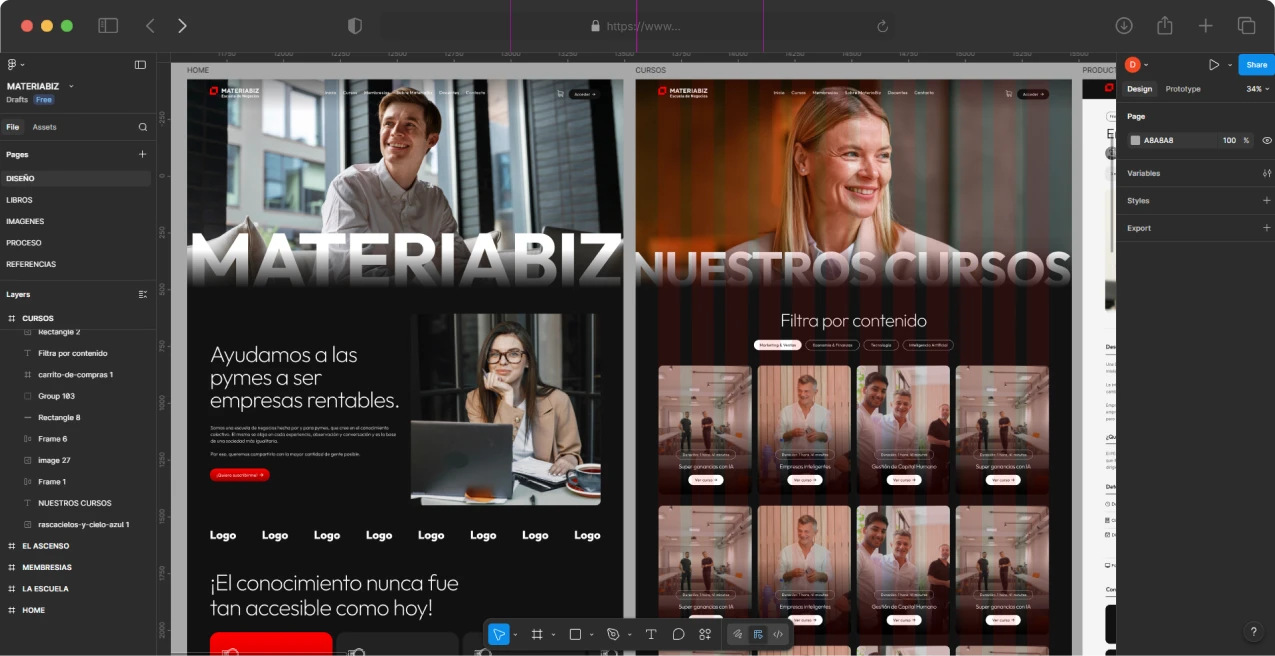Add a new page with the plus icon
This screenshot has height=656, width=1275.
coord(142,154)
